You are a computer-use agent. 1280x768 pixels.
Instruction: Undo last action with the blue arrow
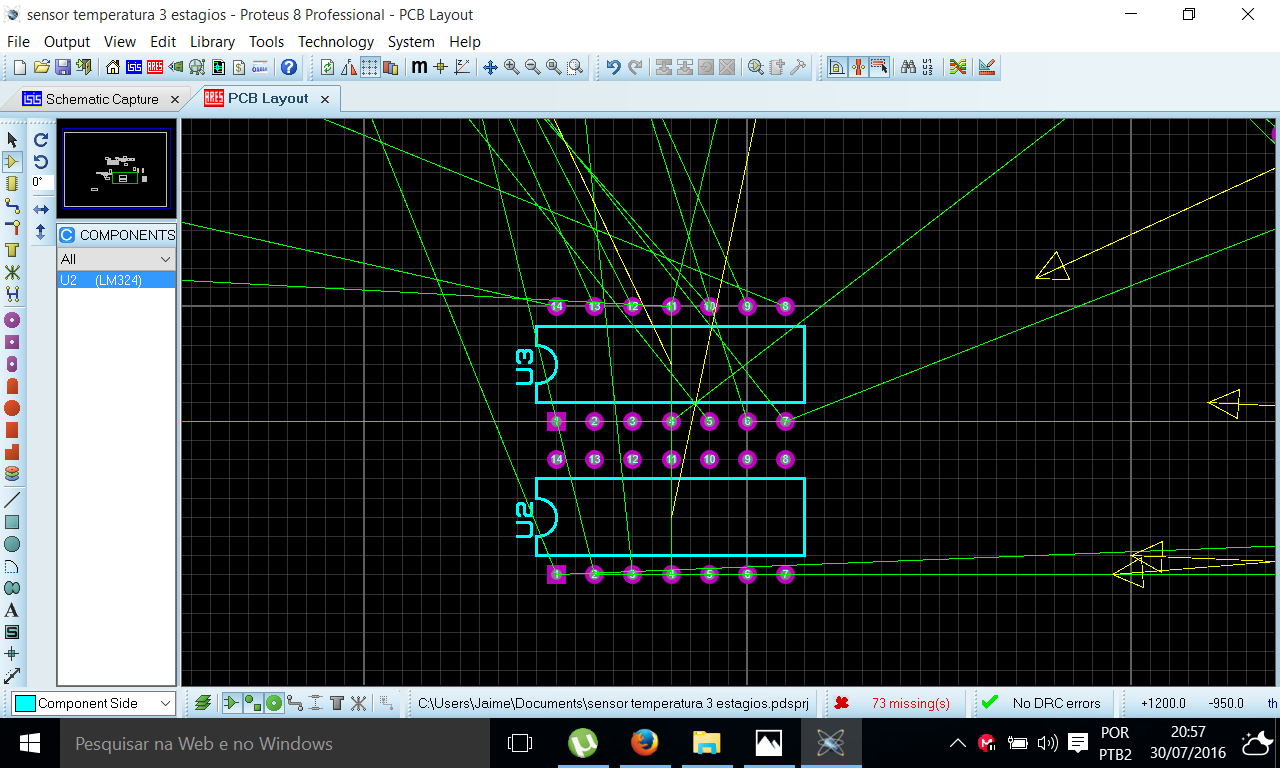point(613,67)
